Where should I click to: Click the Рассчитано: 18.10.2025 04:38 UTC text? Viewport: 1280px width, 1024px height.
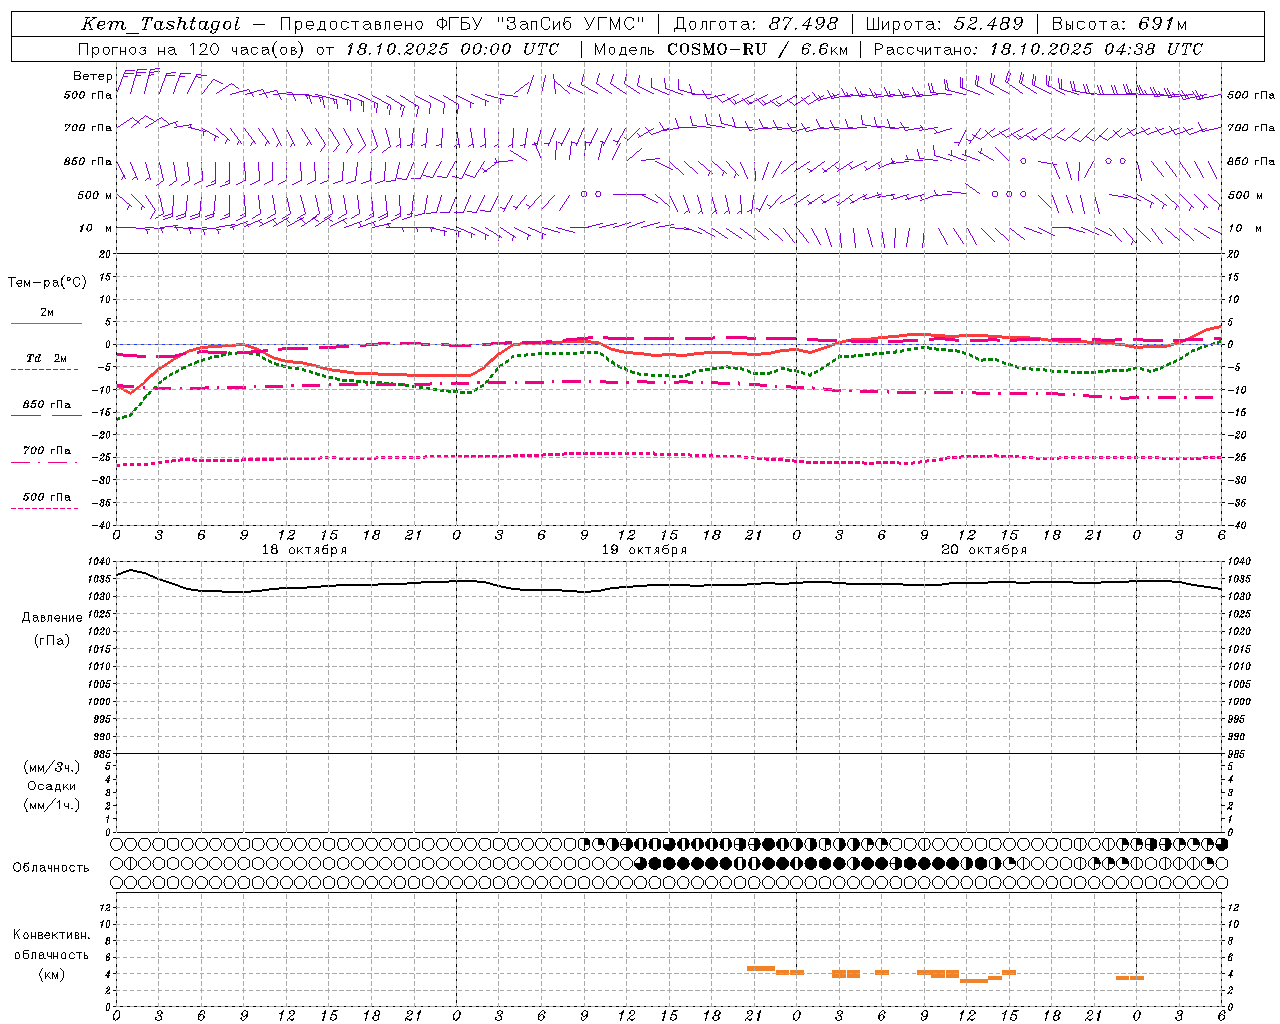click(1038, 49)
